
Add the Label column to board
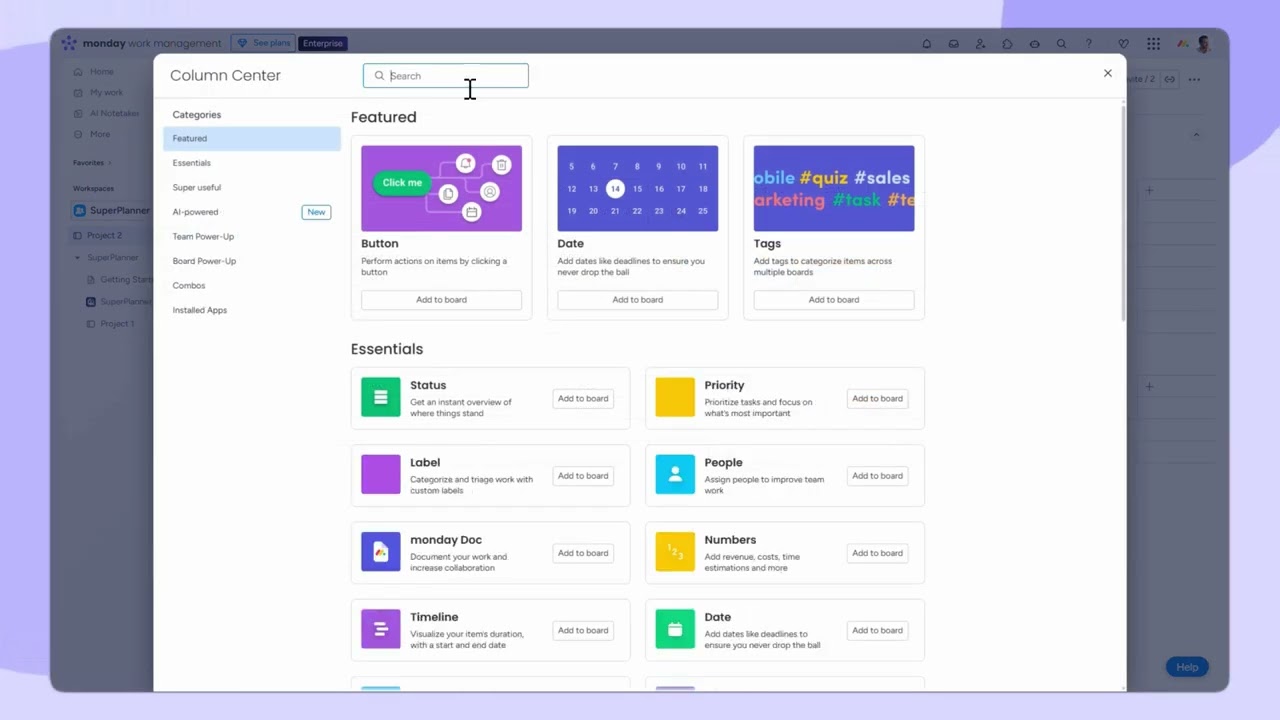coord(583,476)
